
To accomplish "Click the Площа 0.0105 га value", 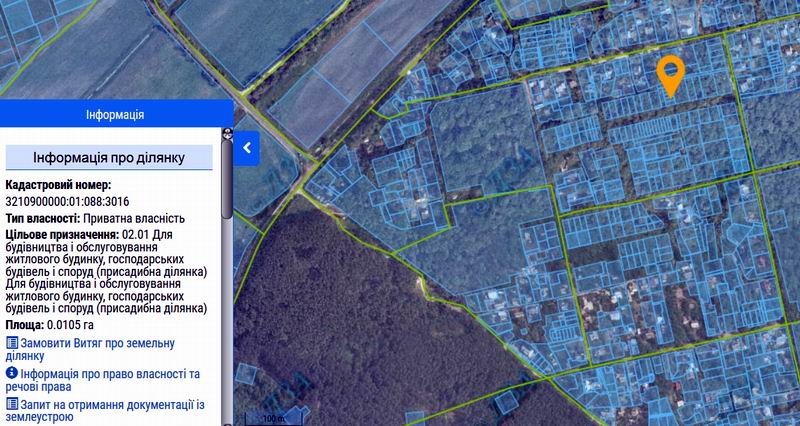I will (70, 325).
